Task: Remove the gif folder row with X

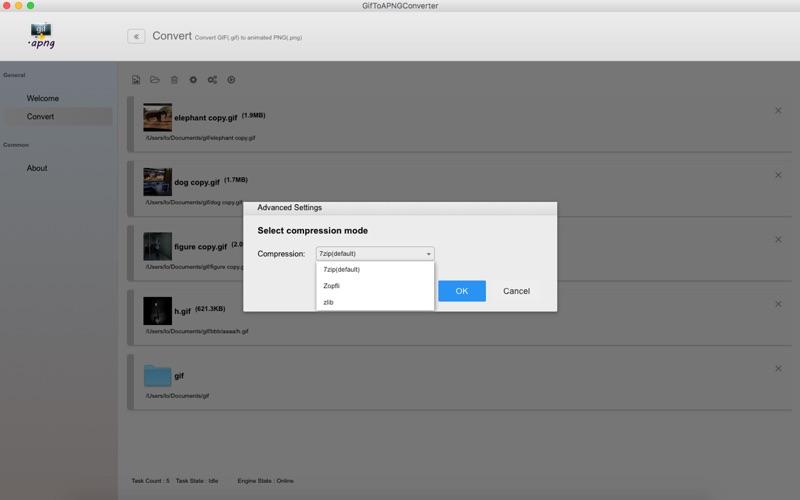Action: tap(778, 368)
